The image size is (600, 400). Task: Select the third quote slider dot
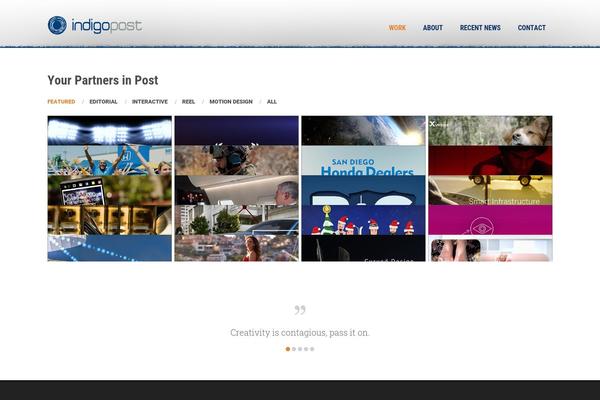[300, 349]
